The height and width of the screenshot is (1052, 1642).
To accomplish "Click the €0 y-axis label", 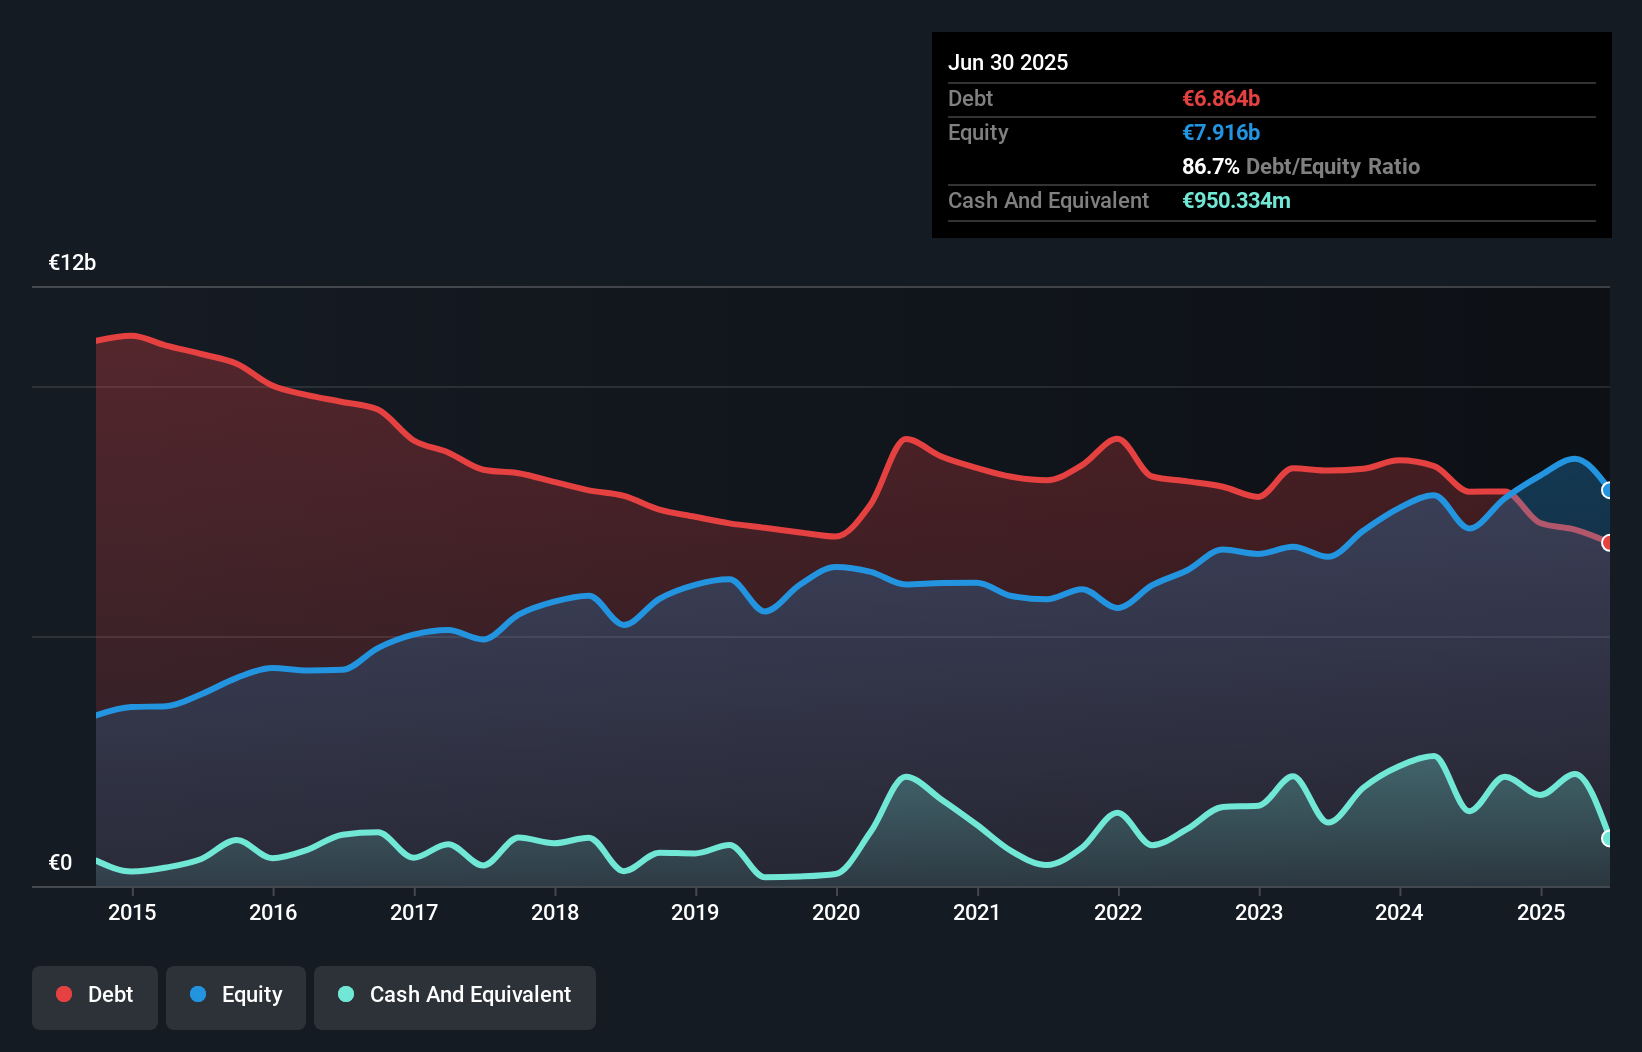I will (x=60, y=862).
